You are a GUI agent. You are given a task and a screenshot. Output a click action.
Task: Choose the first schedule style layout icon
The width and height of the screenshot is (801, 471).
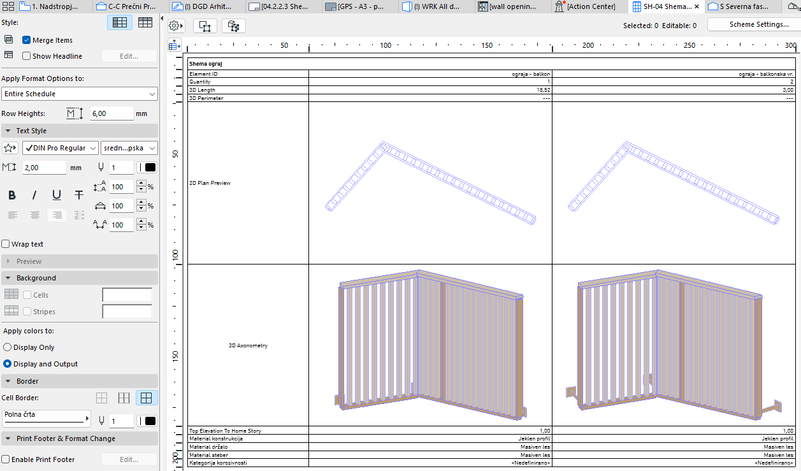click(x=119, y=22)
